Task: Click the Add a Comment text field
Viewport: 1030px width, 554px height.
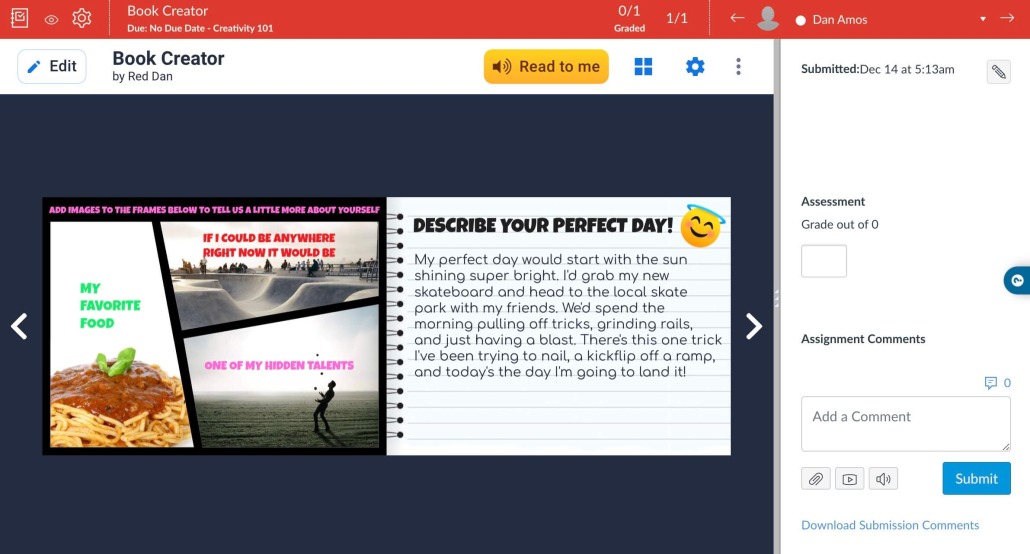Action: tap(905, 424)
